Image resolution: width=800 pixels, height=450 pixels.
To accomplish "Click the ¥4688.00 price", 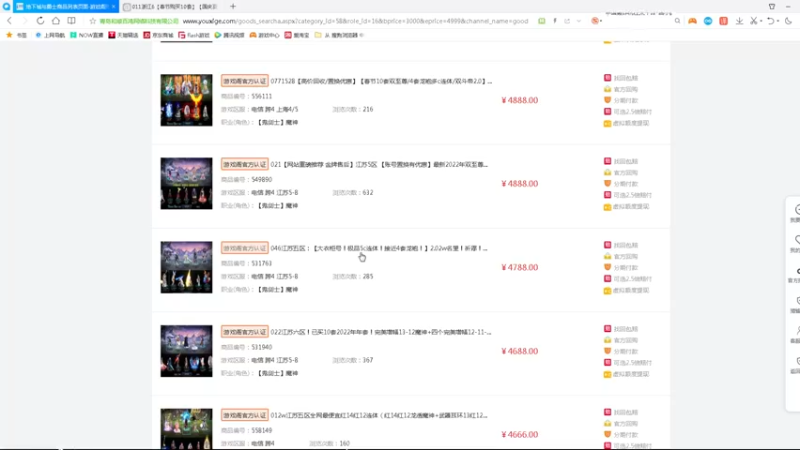I will click(519, 351).
